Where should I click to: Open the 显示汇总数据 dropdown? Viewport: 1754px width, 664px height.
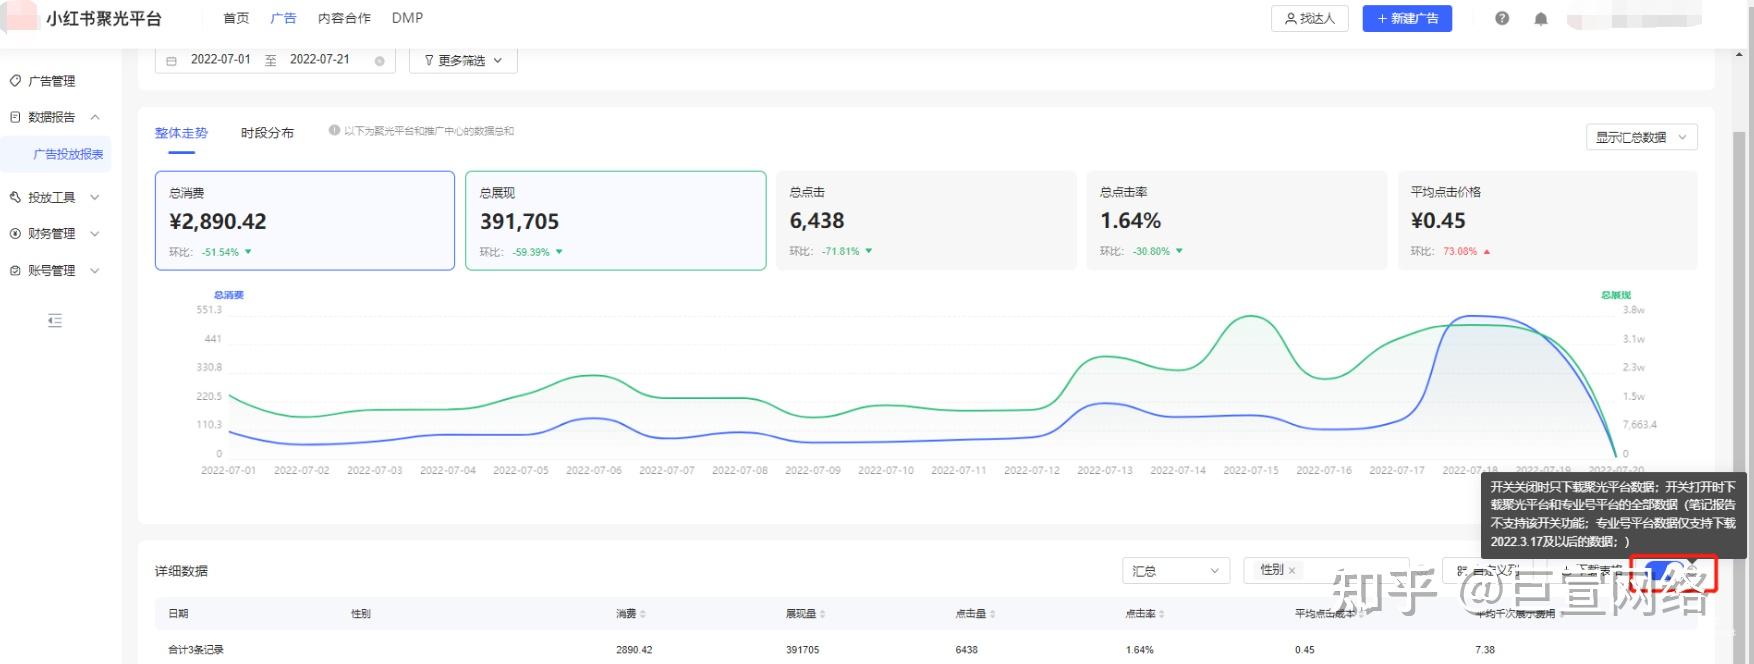click(1641, 137)
